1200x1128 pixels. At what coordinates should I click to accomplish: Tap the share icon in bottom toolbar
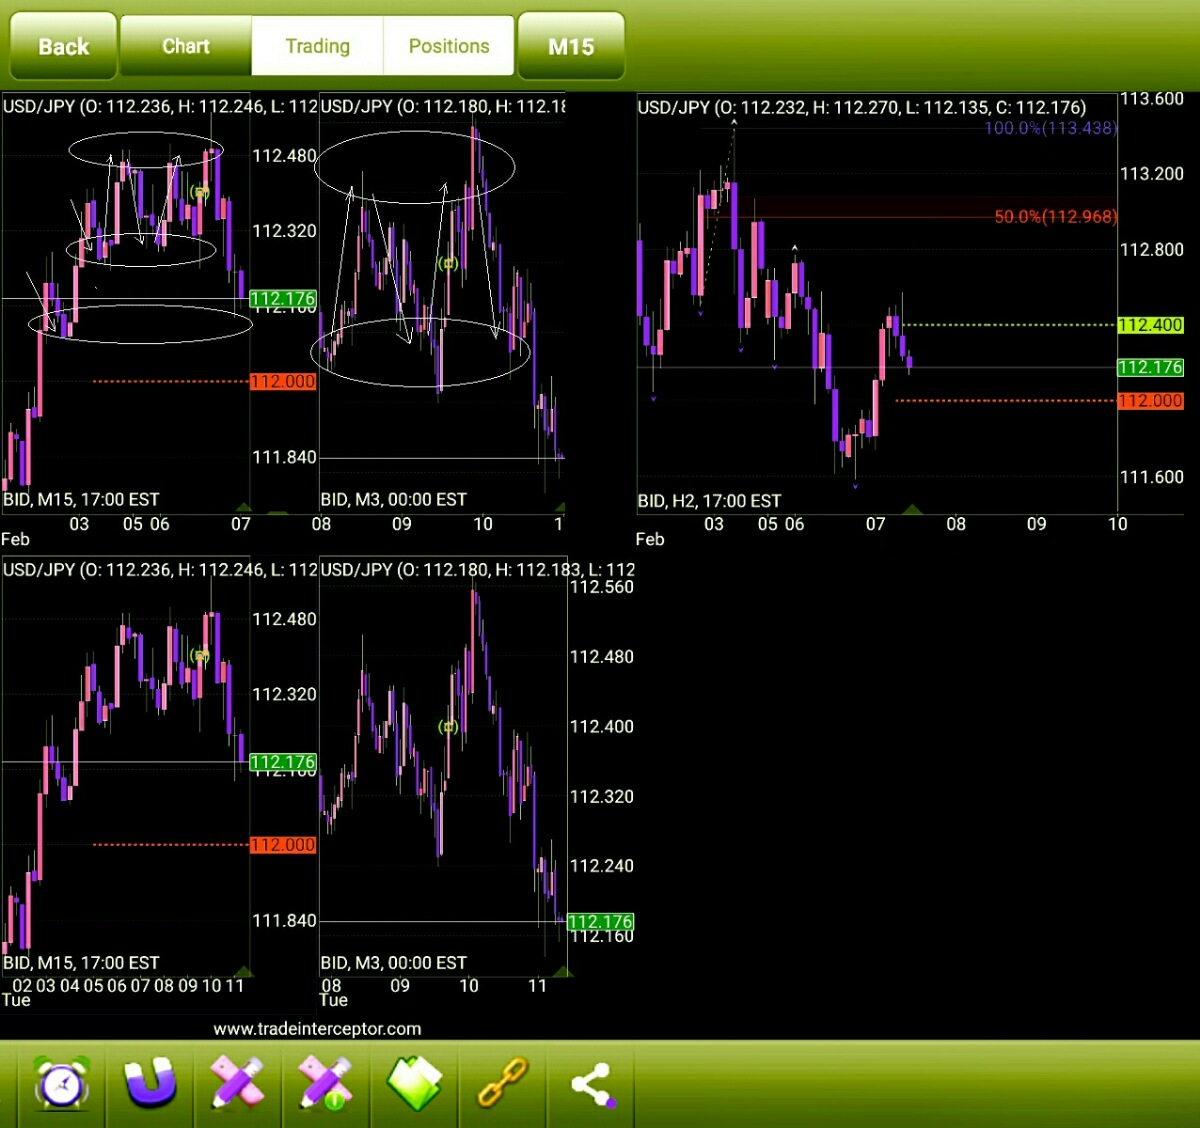coord(591,1084)
